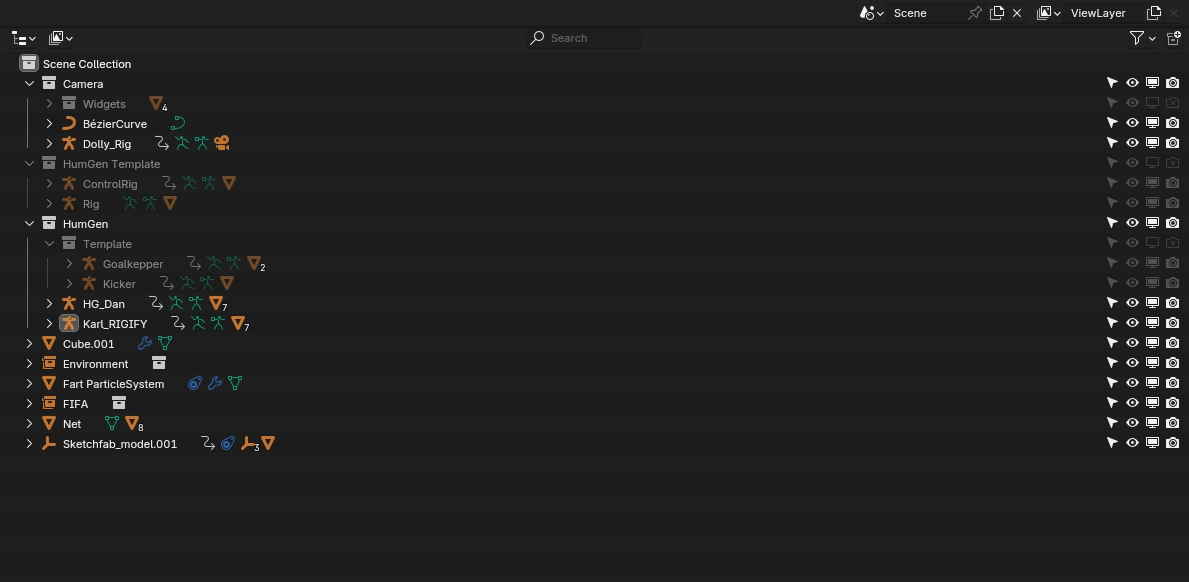Add a new collection with top-right icon
1189x582 pixels.
tap(1174, 38)
